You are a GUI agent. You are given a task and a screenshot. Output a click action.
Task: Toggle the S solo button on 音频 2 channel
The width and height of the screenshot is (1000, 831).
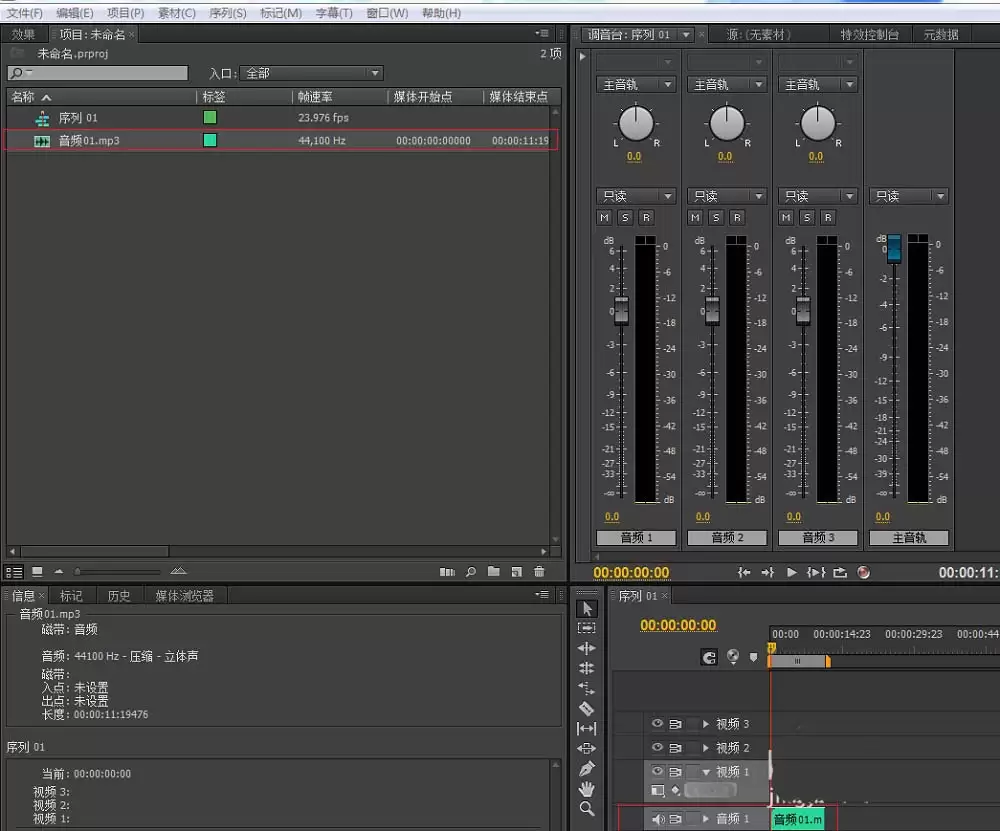coord(716,217)
